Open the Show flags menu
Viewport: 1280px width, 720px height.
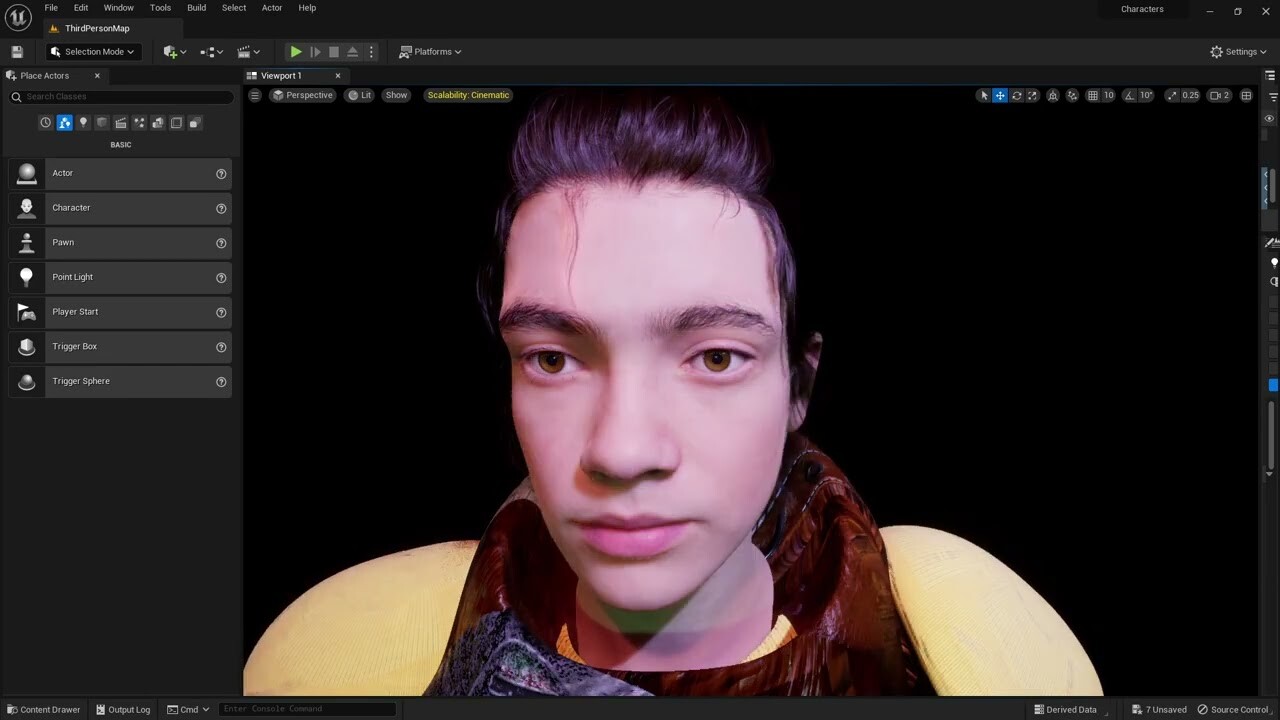[x=397, y=95]
